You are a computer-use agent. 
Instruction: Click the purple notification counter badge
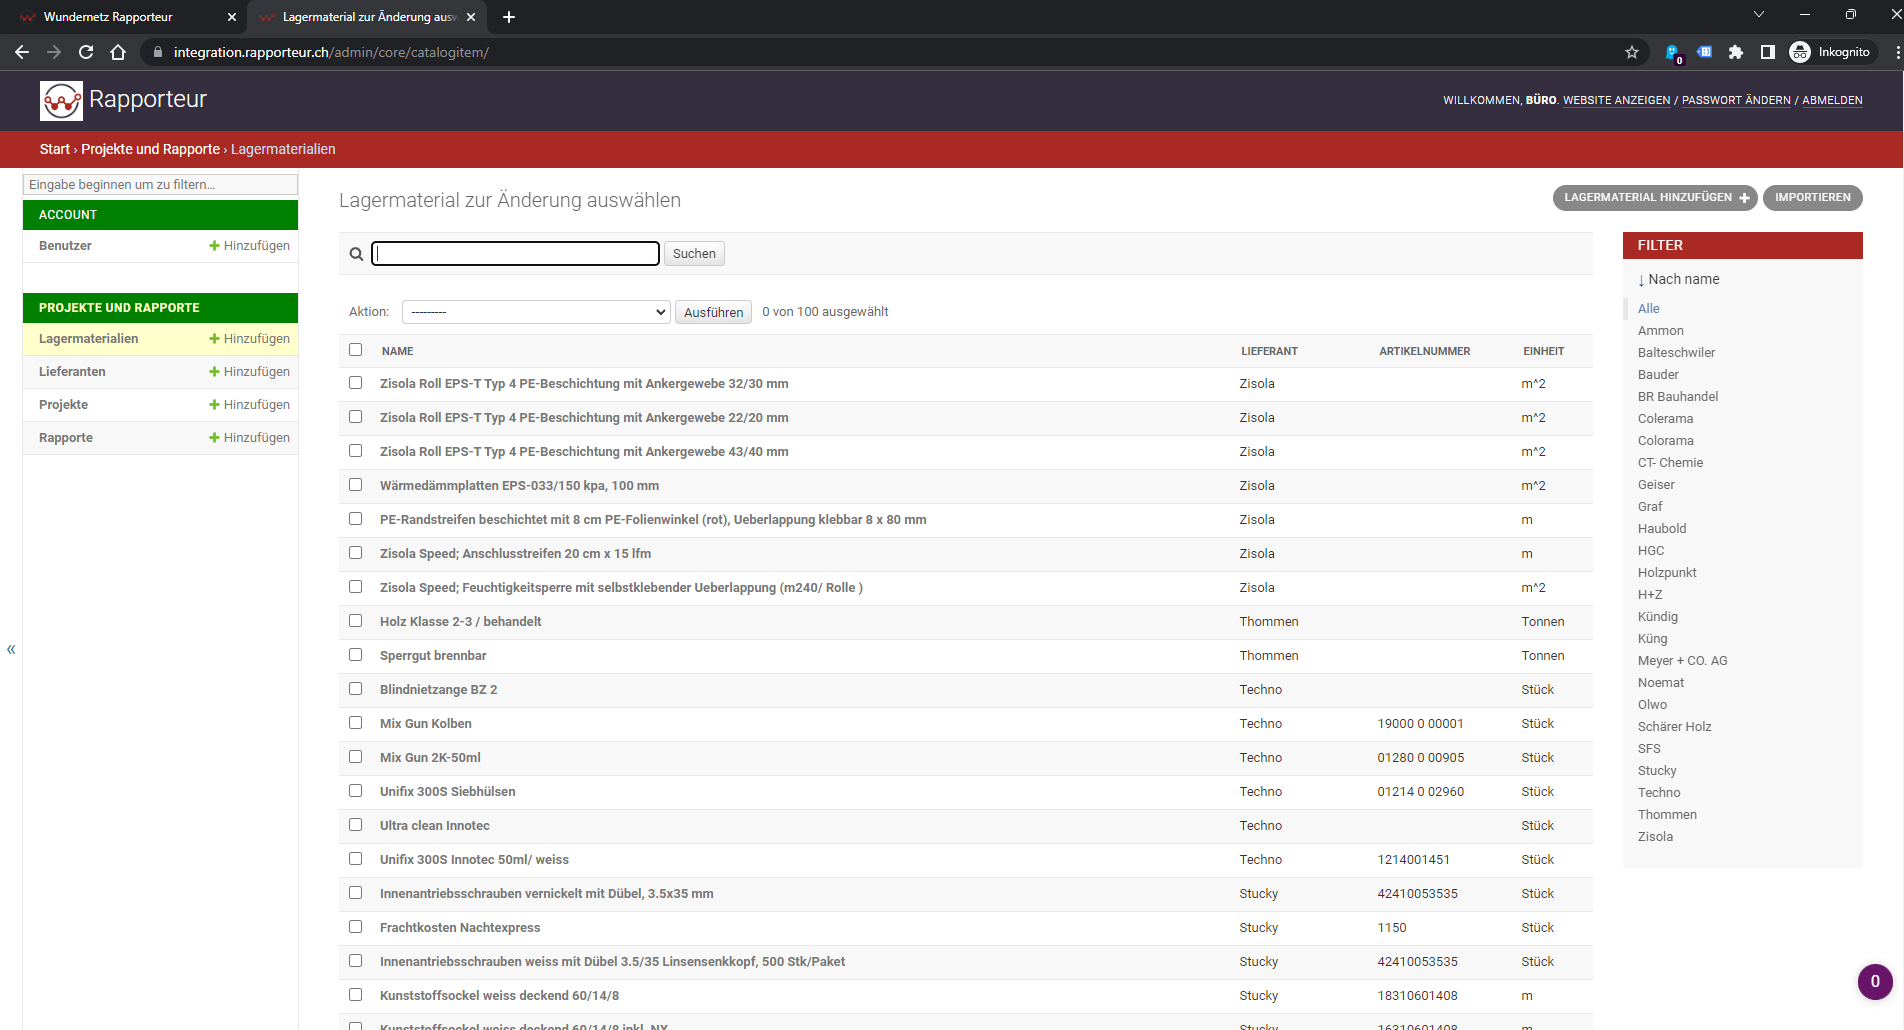pyautogui.click(x=1875, y=981)
